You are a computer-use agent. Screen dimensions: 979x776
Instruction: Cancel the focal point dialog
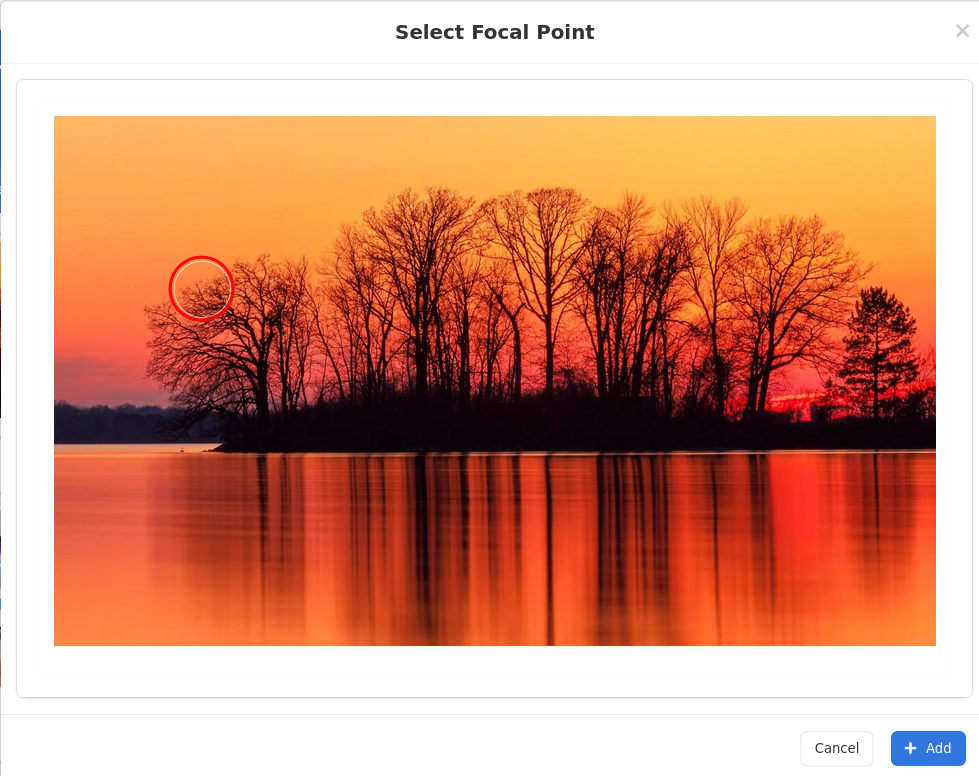[837, 748]
